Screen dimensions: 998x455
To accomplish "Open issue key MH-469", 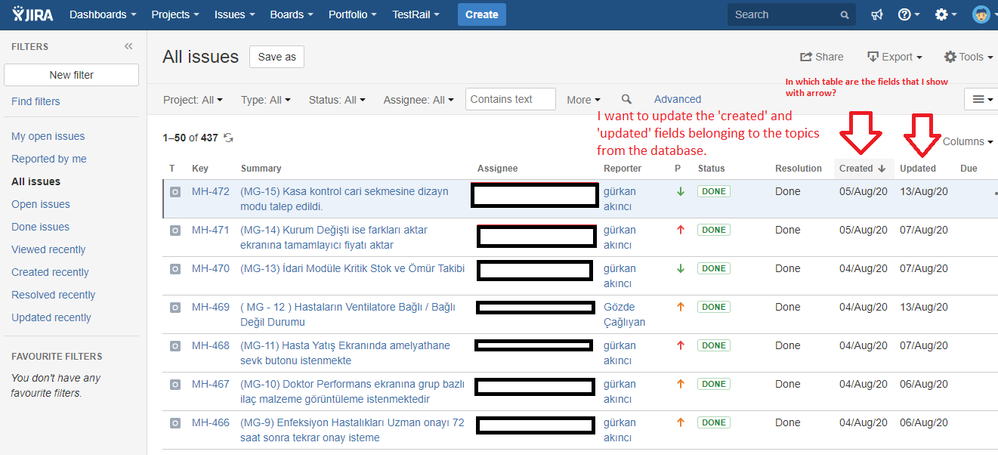I will tap(211, 307).
